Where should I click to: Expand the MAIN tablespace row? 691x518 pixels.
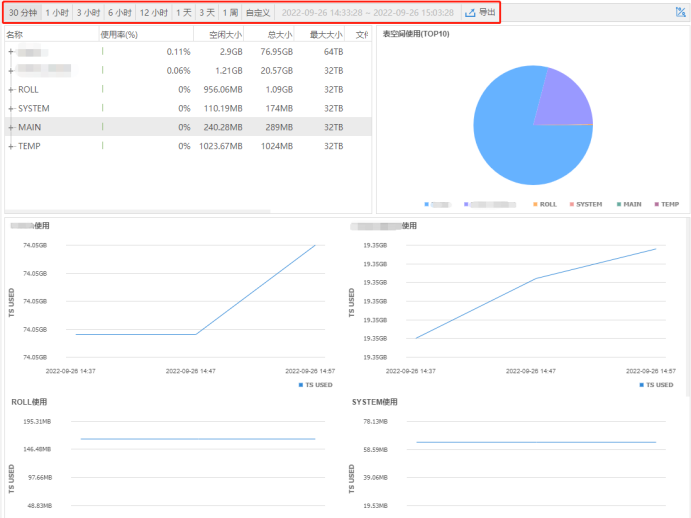click(x=11, y=127)
